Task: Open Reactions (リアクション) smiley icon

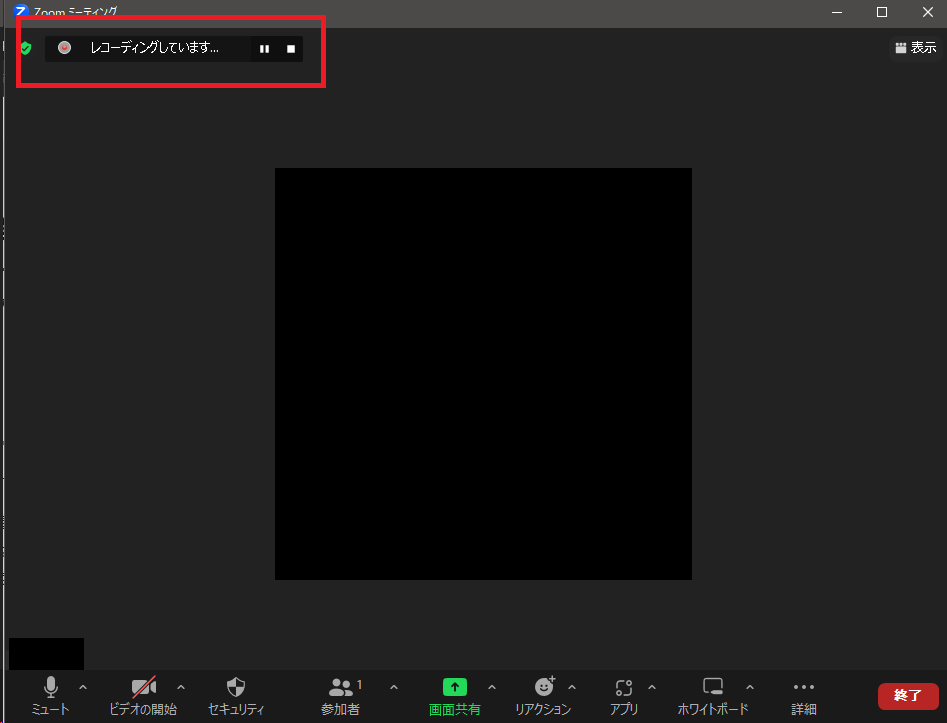Action: point(543,688)
